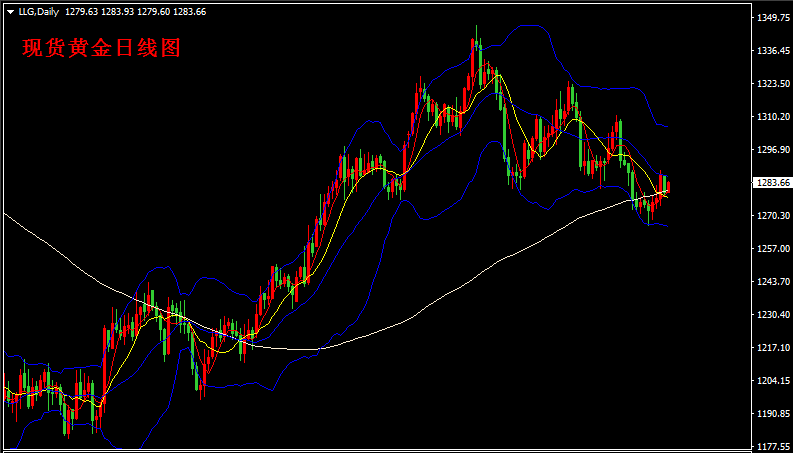Select the current price tag 1283.66

click(772, 183)
